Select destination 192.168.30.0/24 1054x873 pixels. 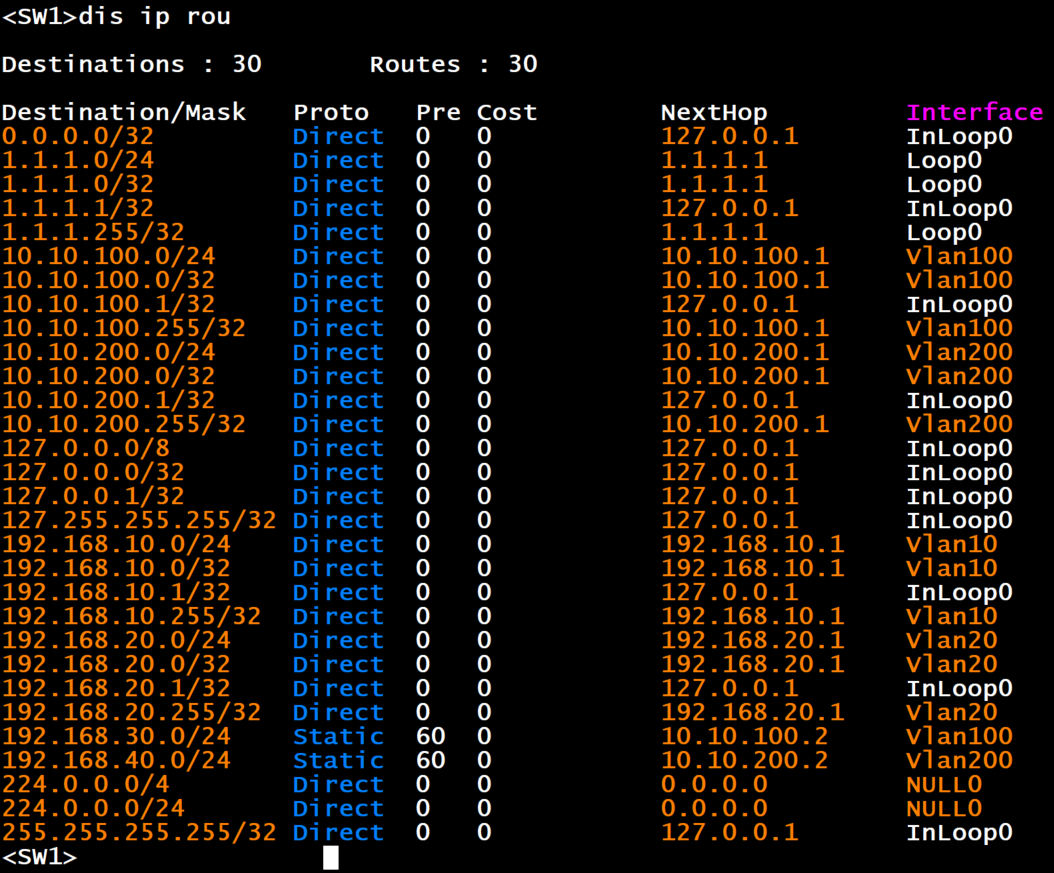116,737
